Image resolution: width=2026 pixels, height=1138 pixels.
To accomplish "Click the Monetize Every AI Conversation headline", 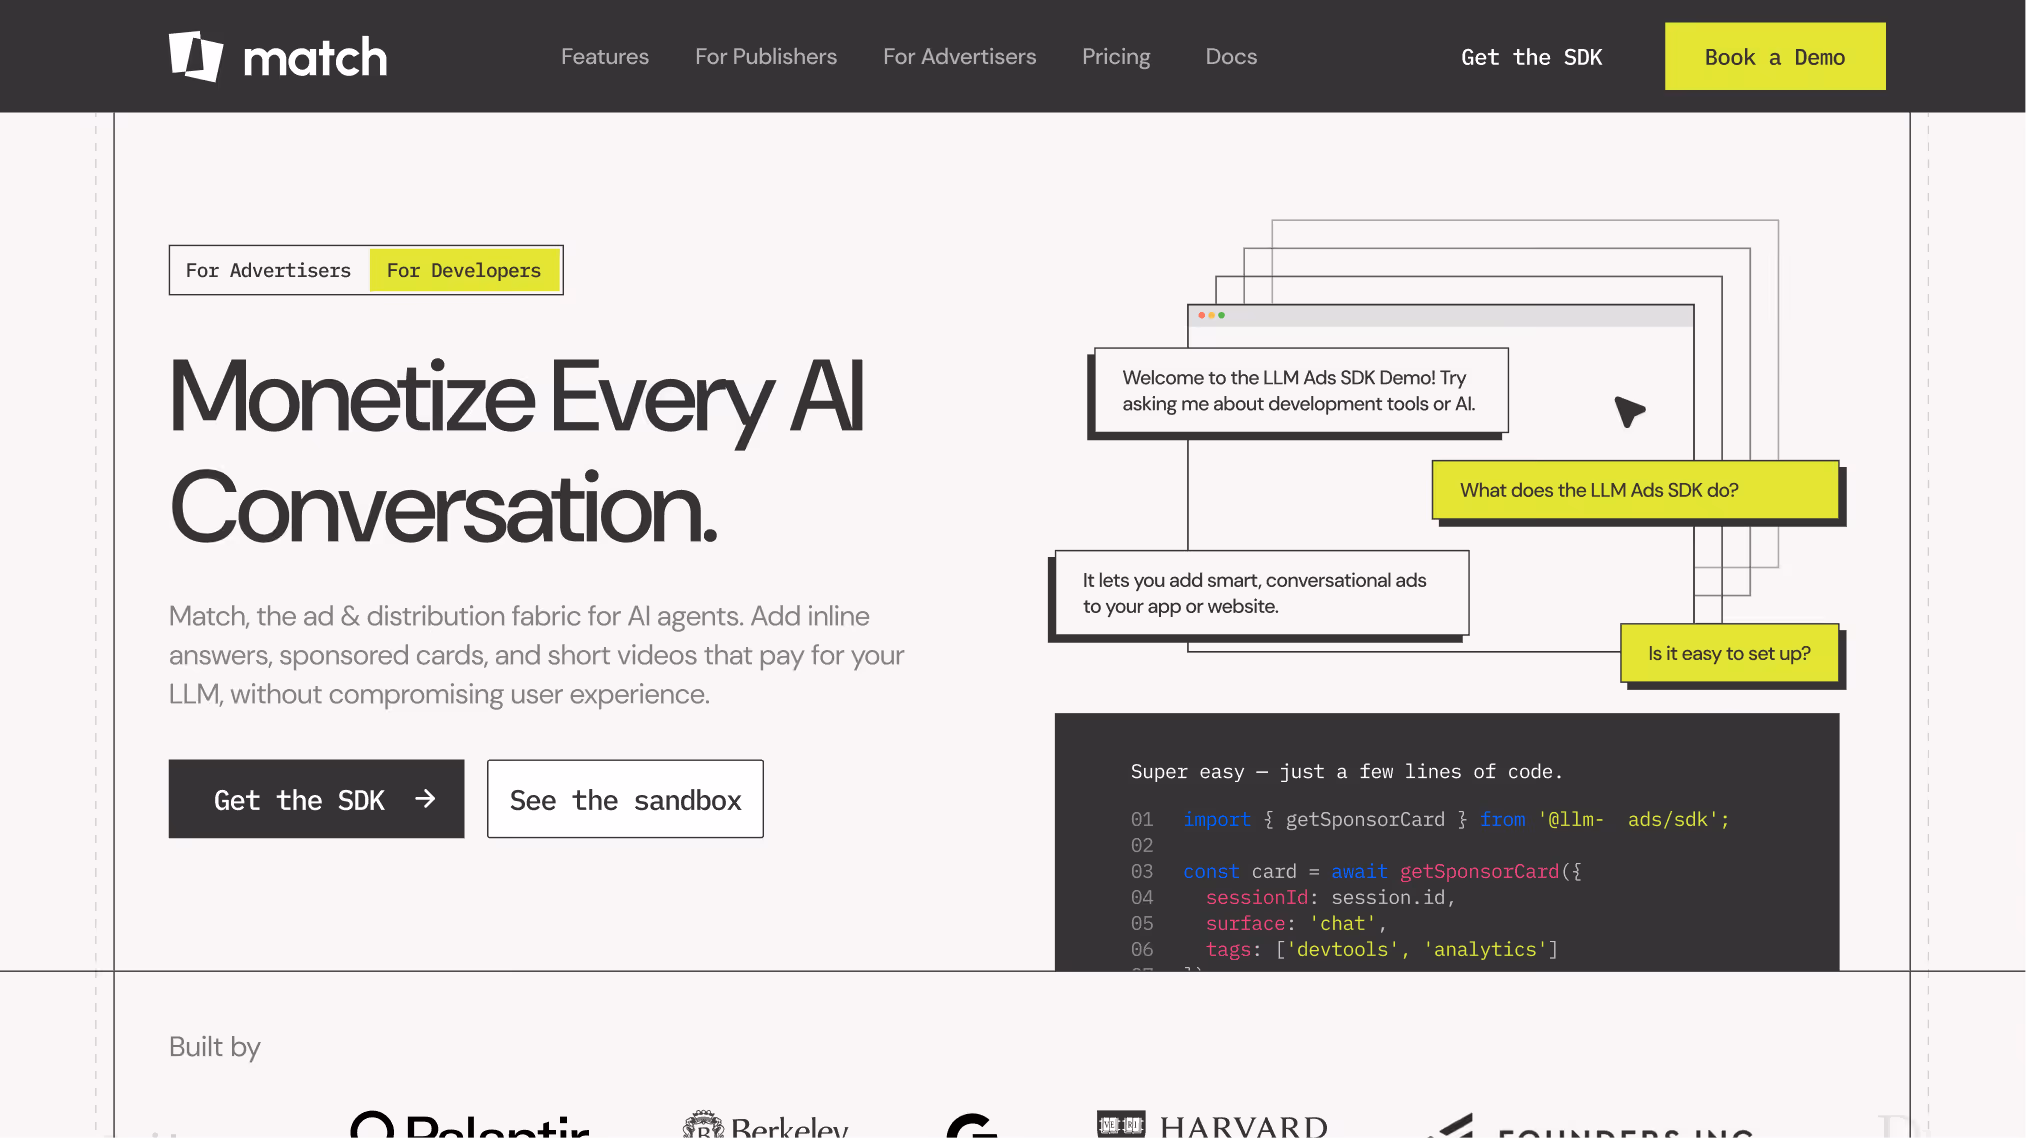I will (x=516, y=450).
